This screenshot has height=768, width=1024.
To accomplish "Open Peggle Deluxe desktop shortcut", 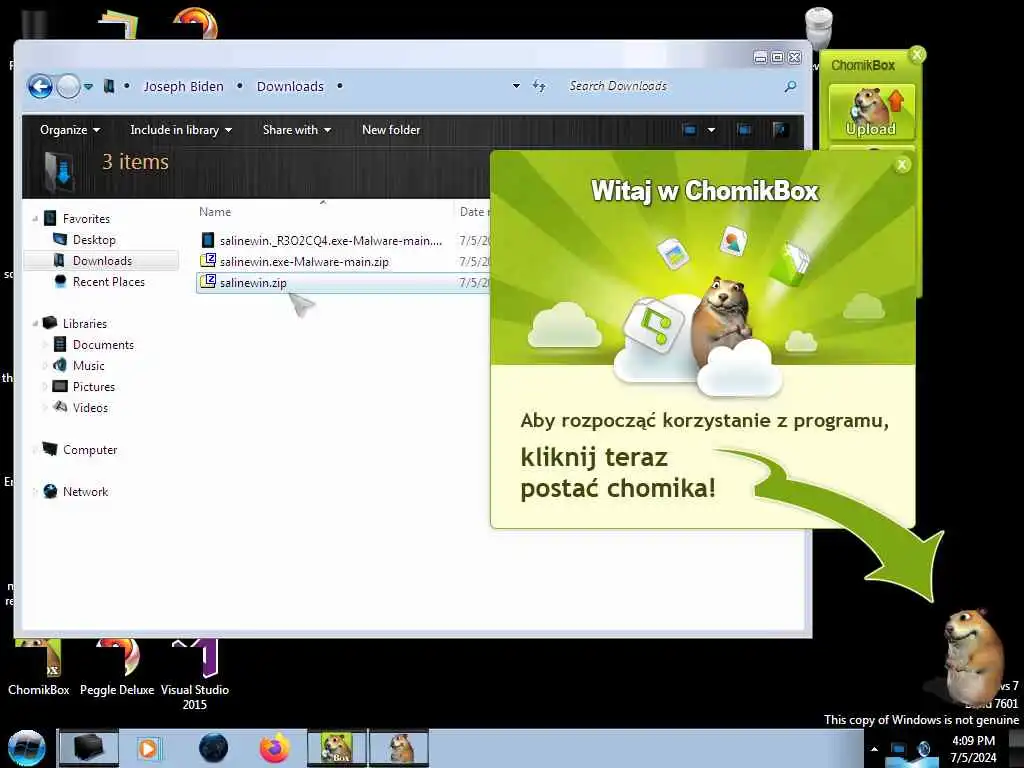I will pyautogui.click(x=117, y=668).
